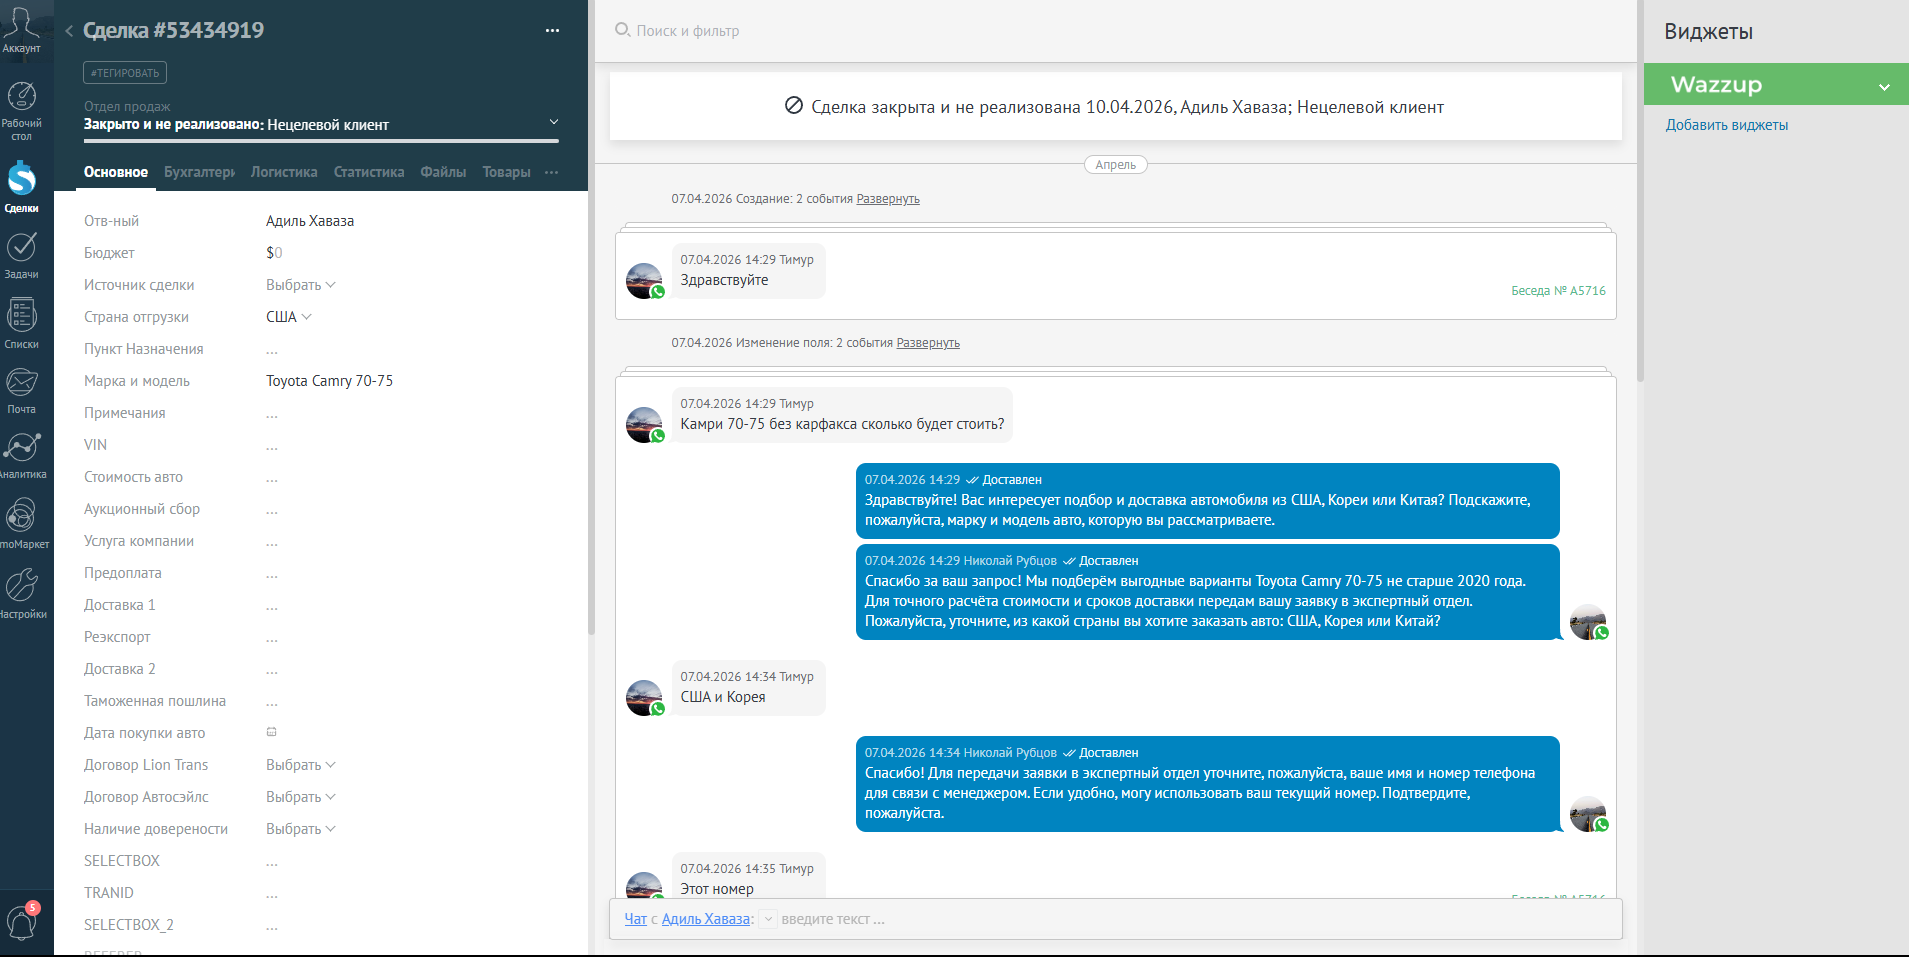Click deal title Сделка #53434919
The image size is (1909, 957).
174,31
